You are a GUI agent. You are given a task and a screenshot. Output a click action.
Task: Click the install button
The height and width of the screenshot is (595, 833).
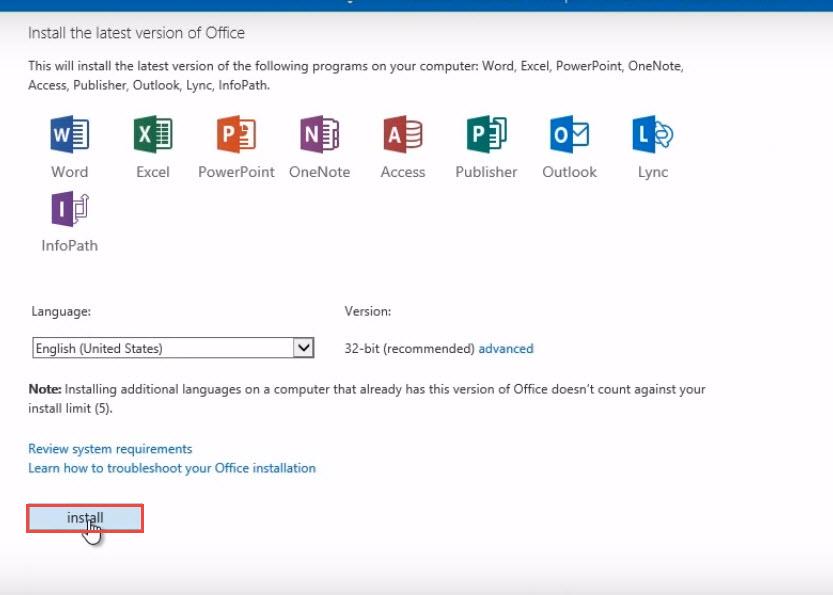click(85, 518)
